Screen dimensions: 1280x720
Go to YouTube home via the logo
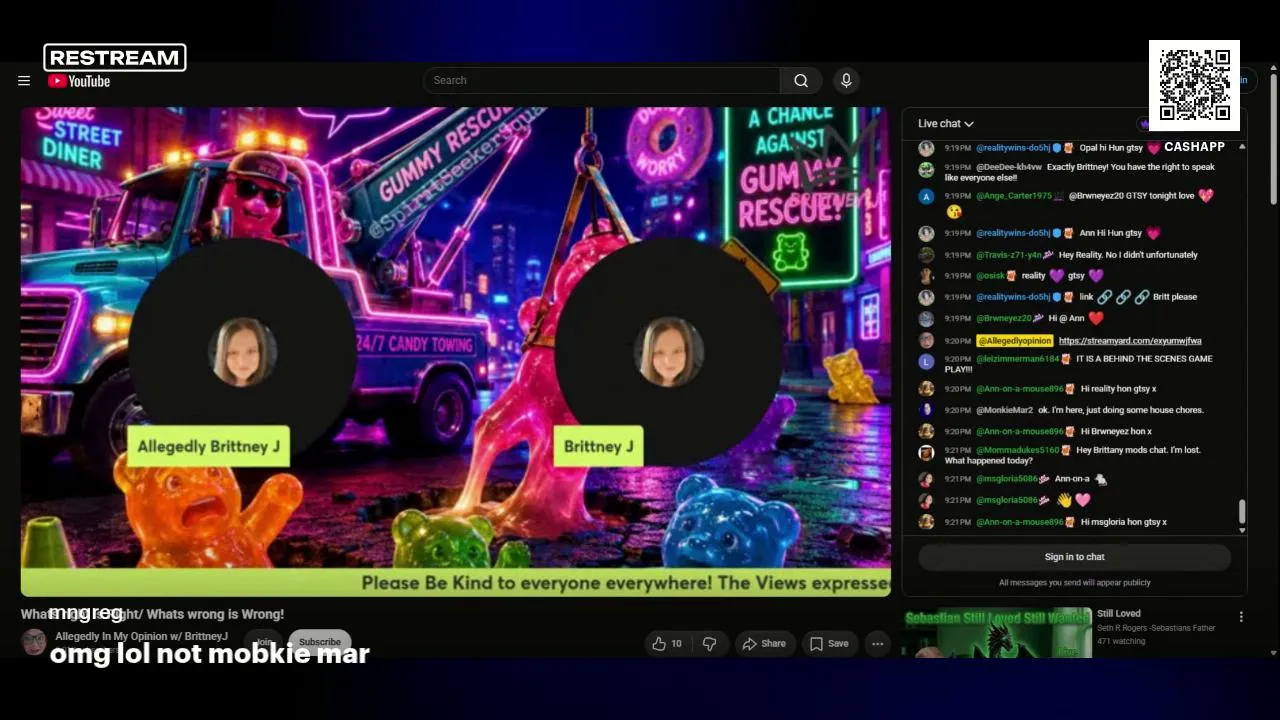pos(79,81)
